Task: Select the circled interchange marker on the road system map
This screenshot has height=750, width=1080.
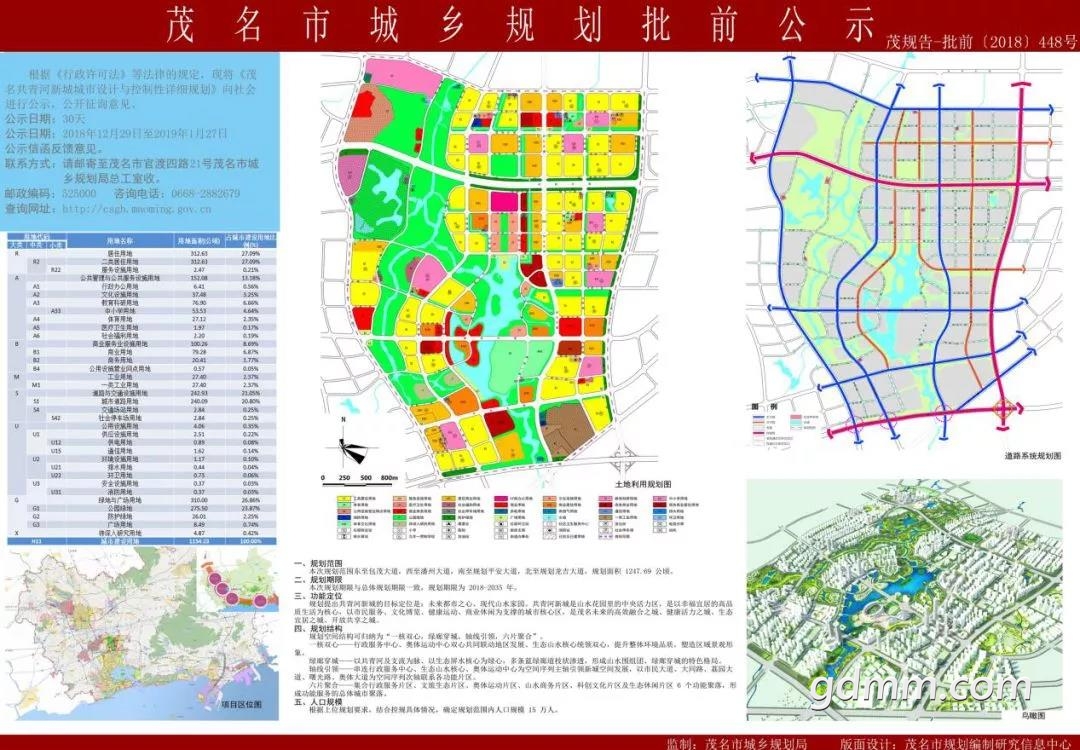Action: click(1004, 410)
